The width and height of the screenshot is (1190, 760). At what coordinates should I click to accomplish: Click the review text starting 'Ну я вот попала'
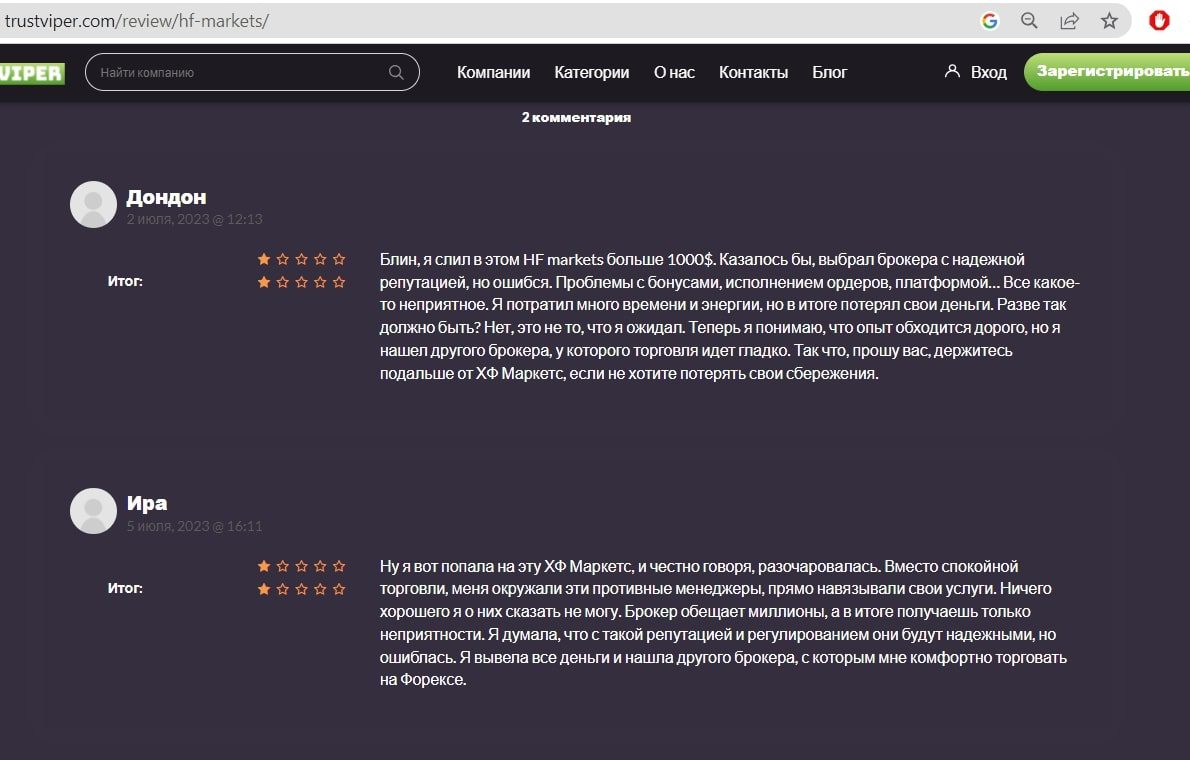click(x=723, y=623)
